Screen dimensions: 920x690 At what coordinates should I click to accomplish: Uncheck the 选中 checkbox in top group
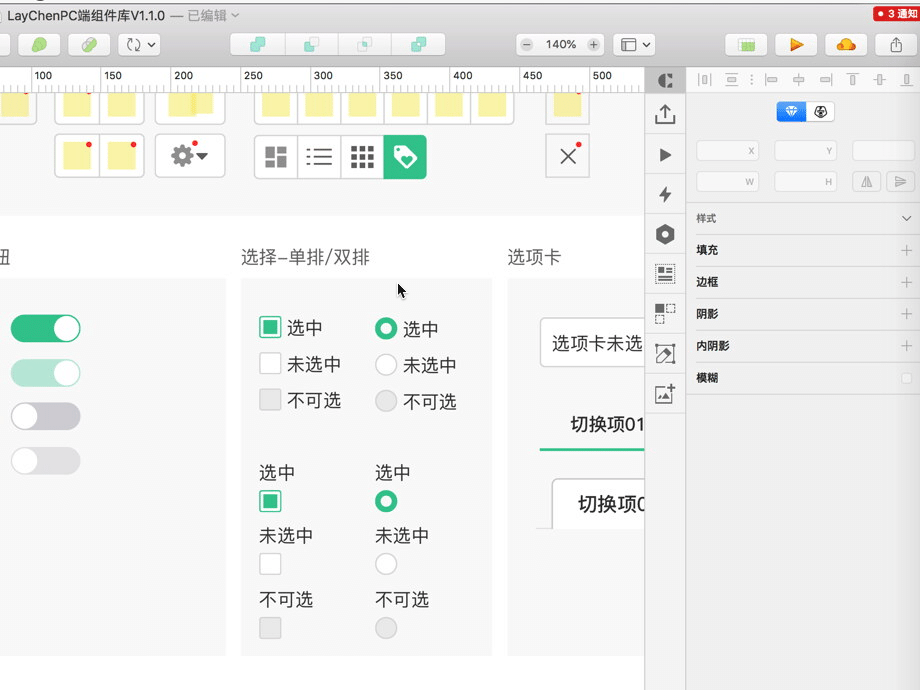pos(270,327)
